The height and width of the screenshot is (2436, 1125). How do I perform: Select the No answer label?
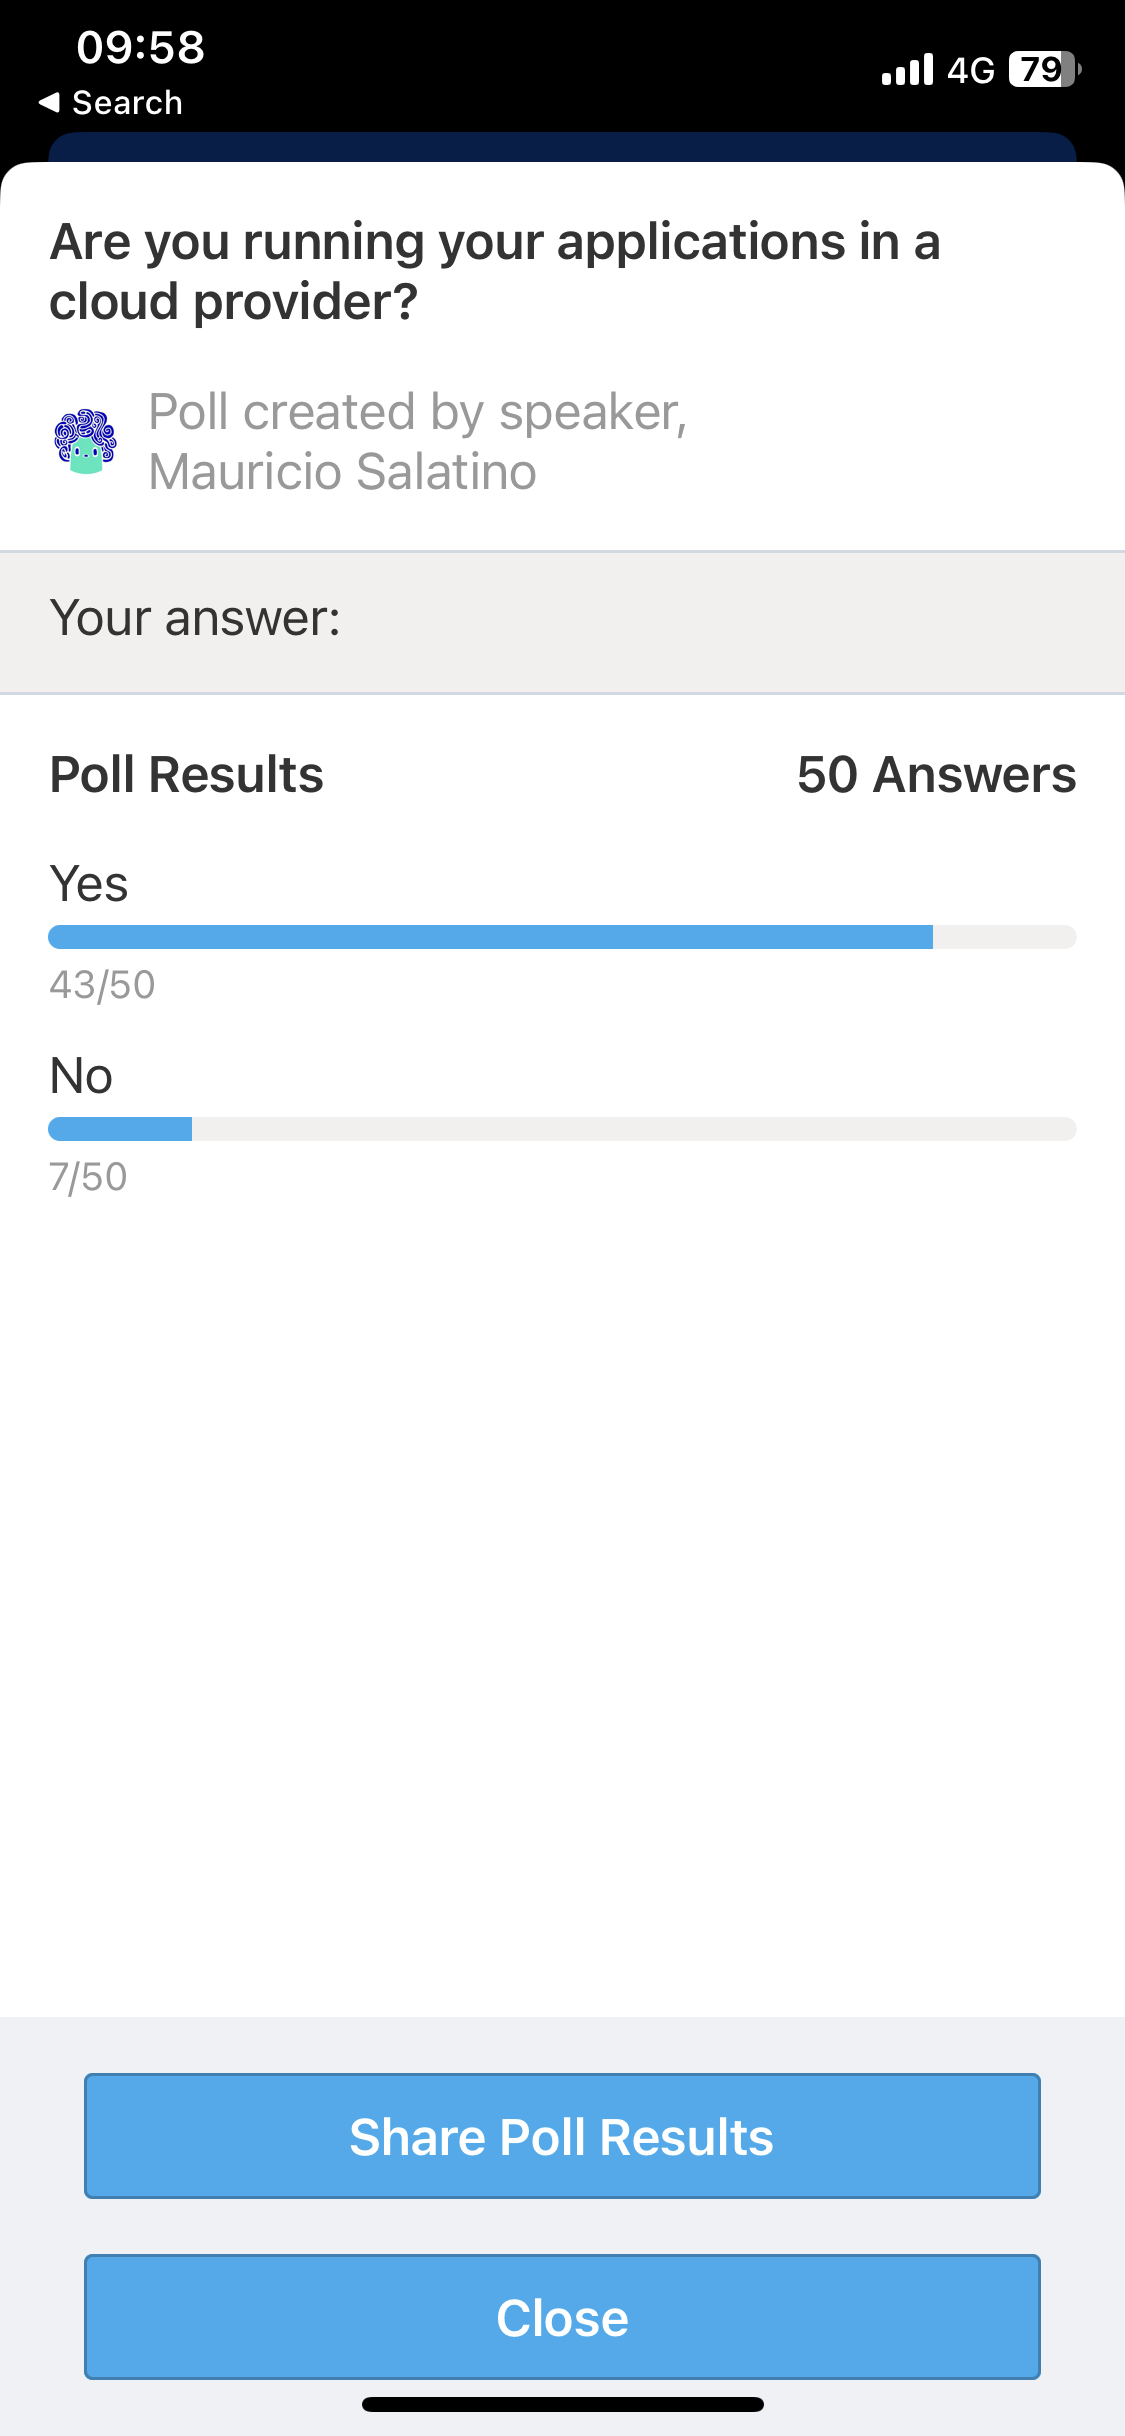pos(81,1076)
